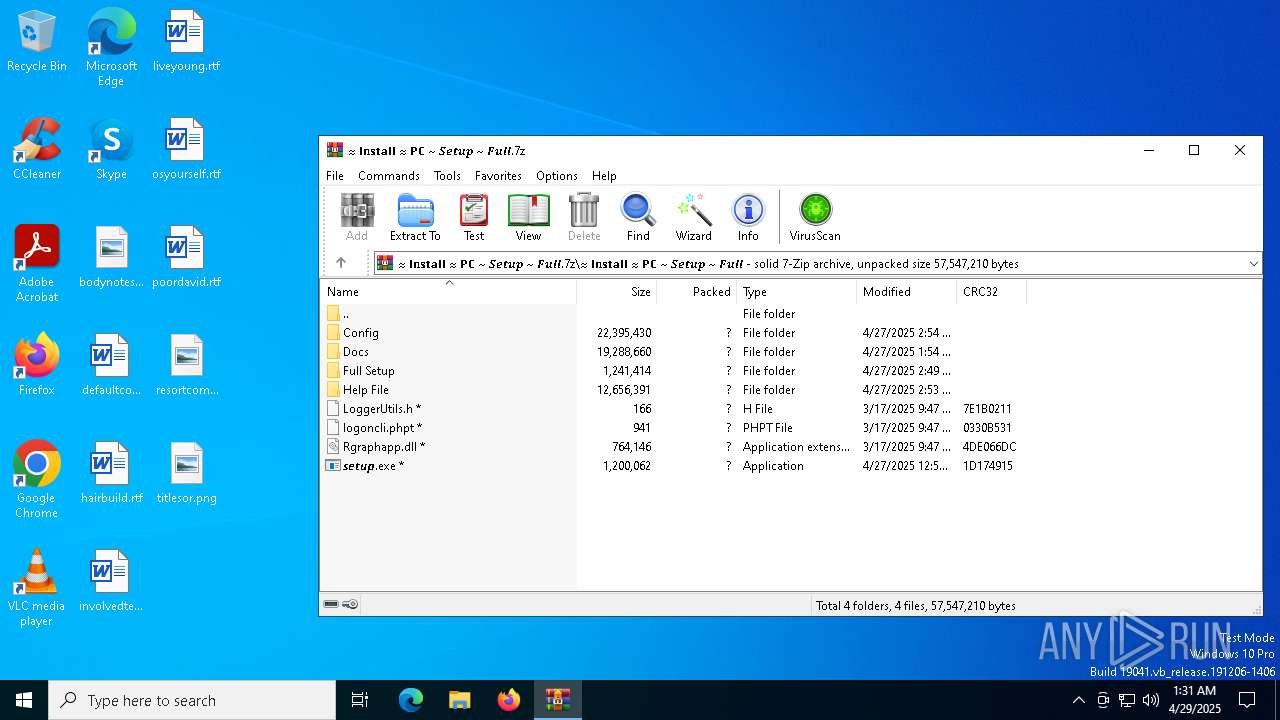Start VirusScan on the archive
Viewport: 1280px width, 720px height.
[815, 217]
